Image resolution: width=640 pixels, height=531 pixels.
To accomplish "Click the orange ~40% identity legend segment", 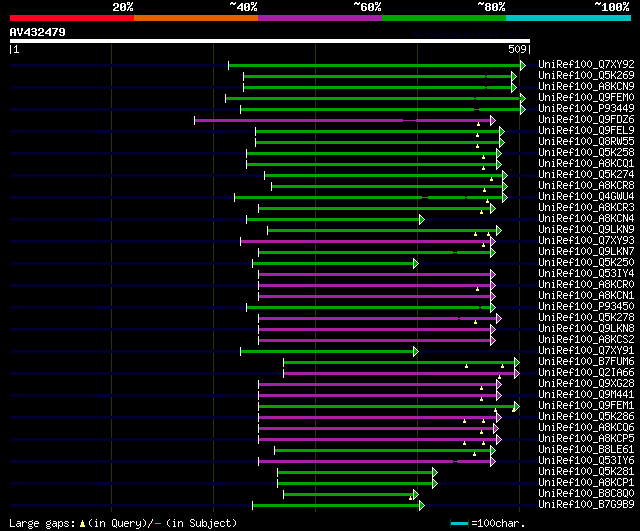I will point(196,18).
